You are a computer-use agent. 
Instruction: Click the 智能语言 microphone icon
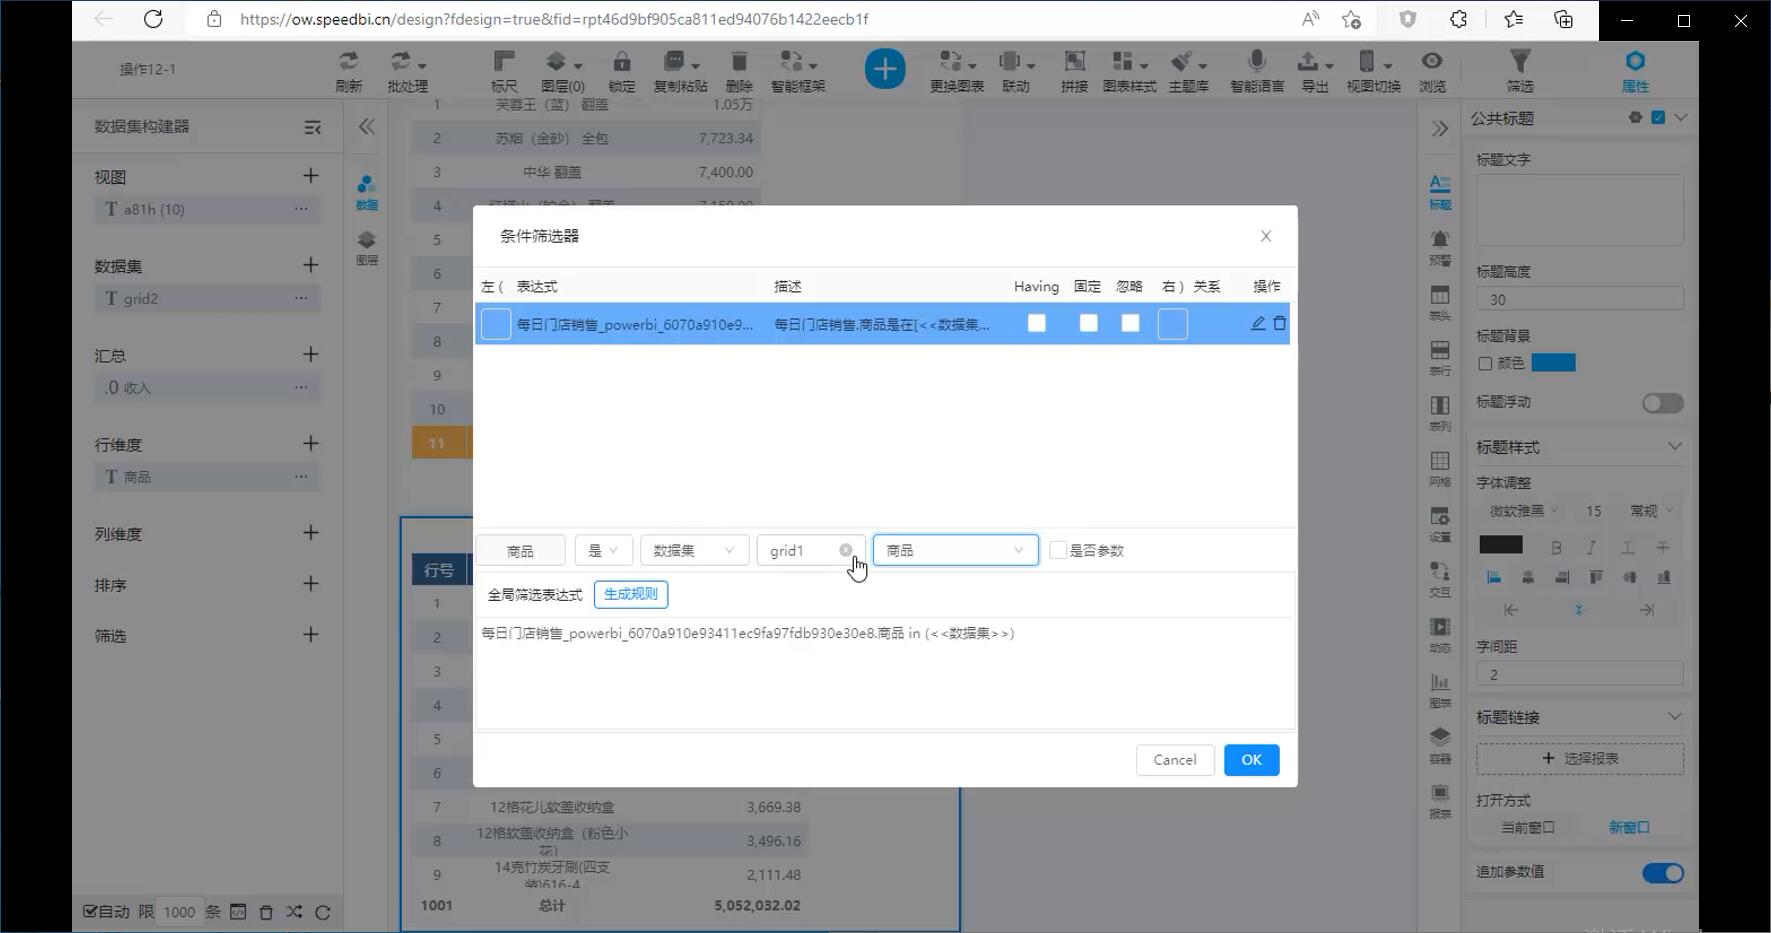click(x=1256, y=70)
